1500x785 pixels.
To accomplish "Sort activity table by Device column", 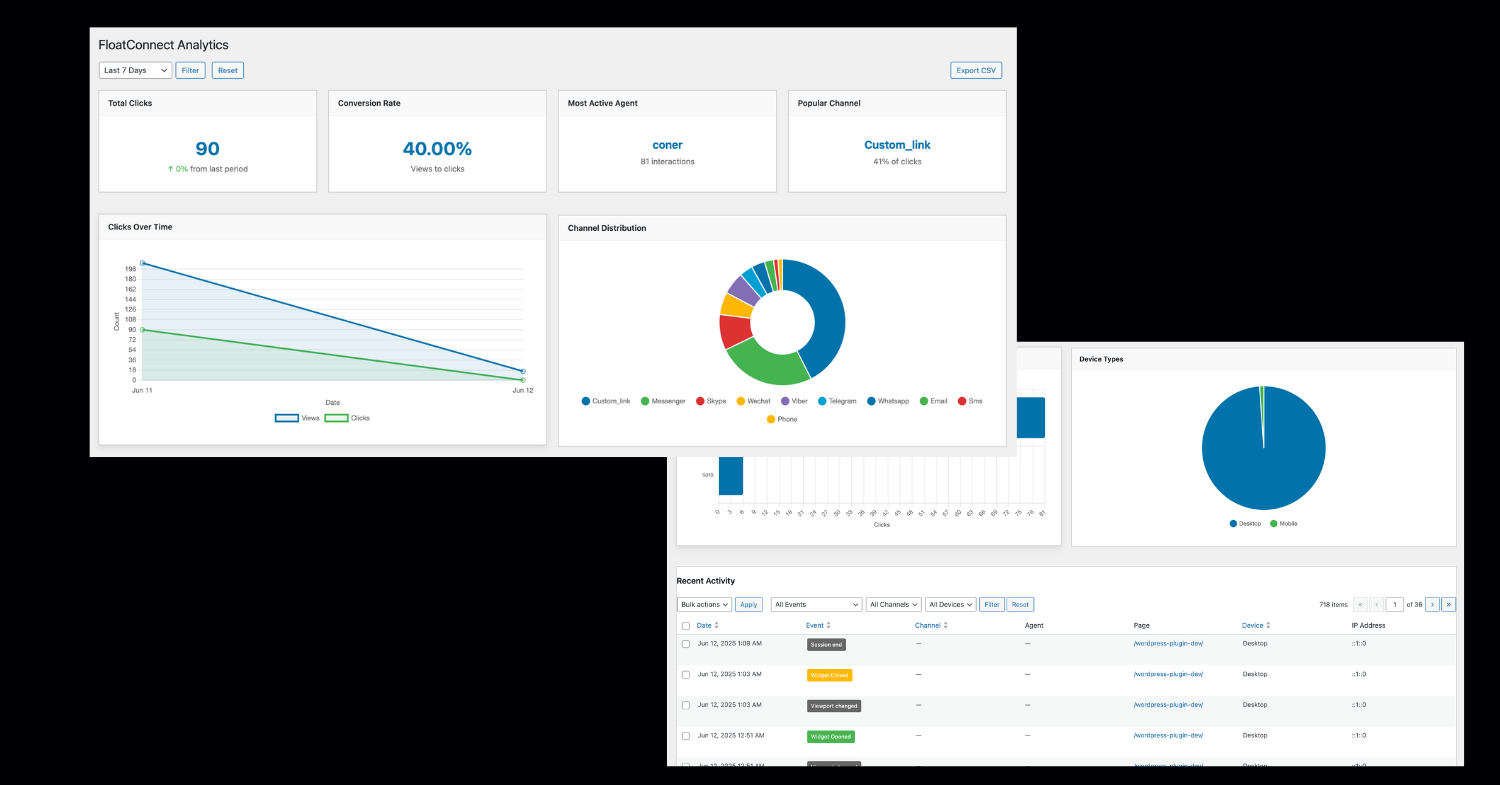I will [x=1256, y=625].
